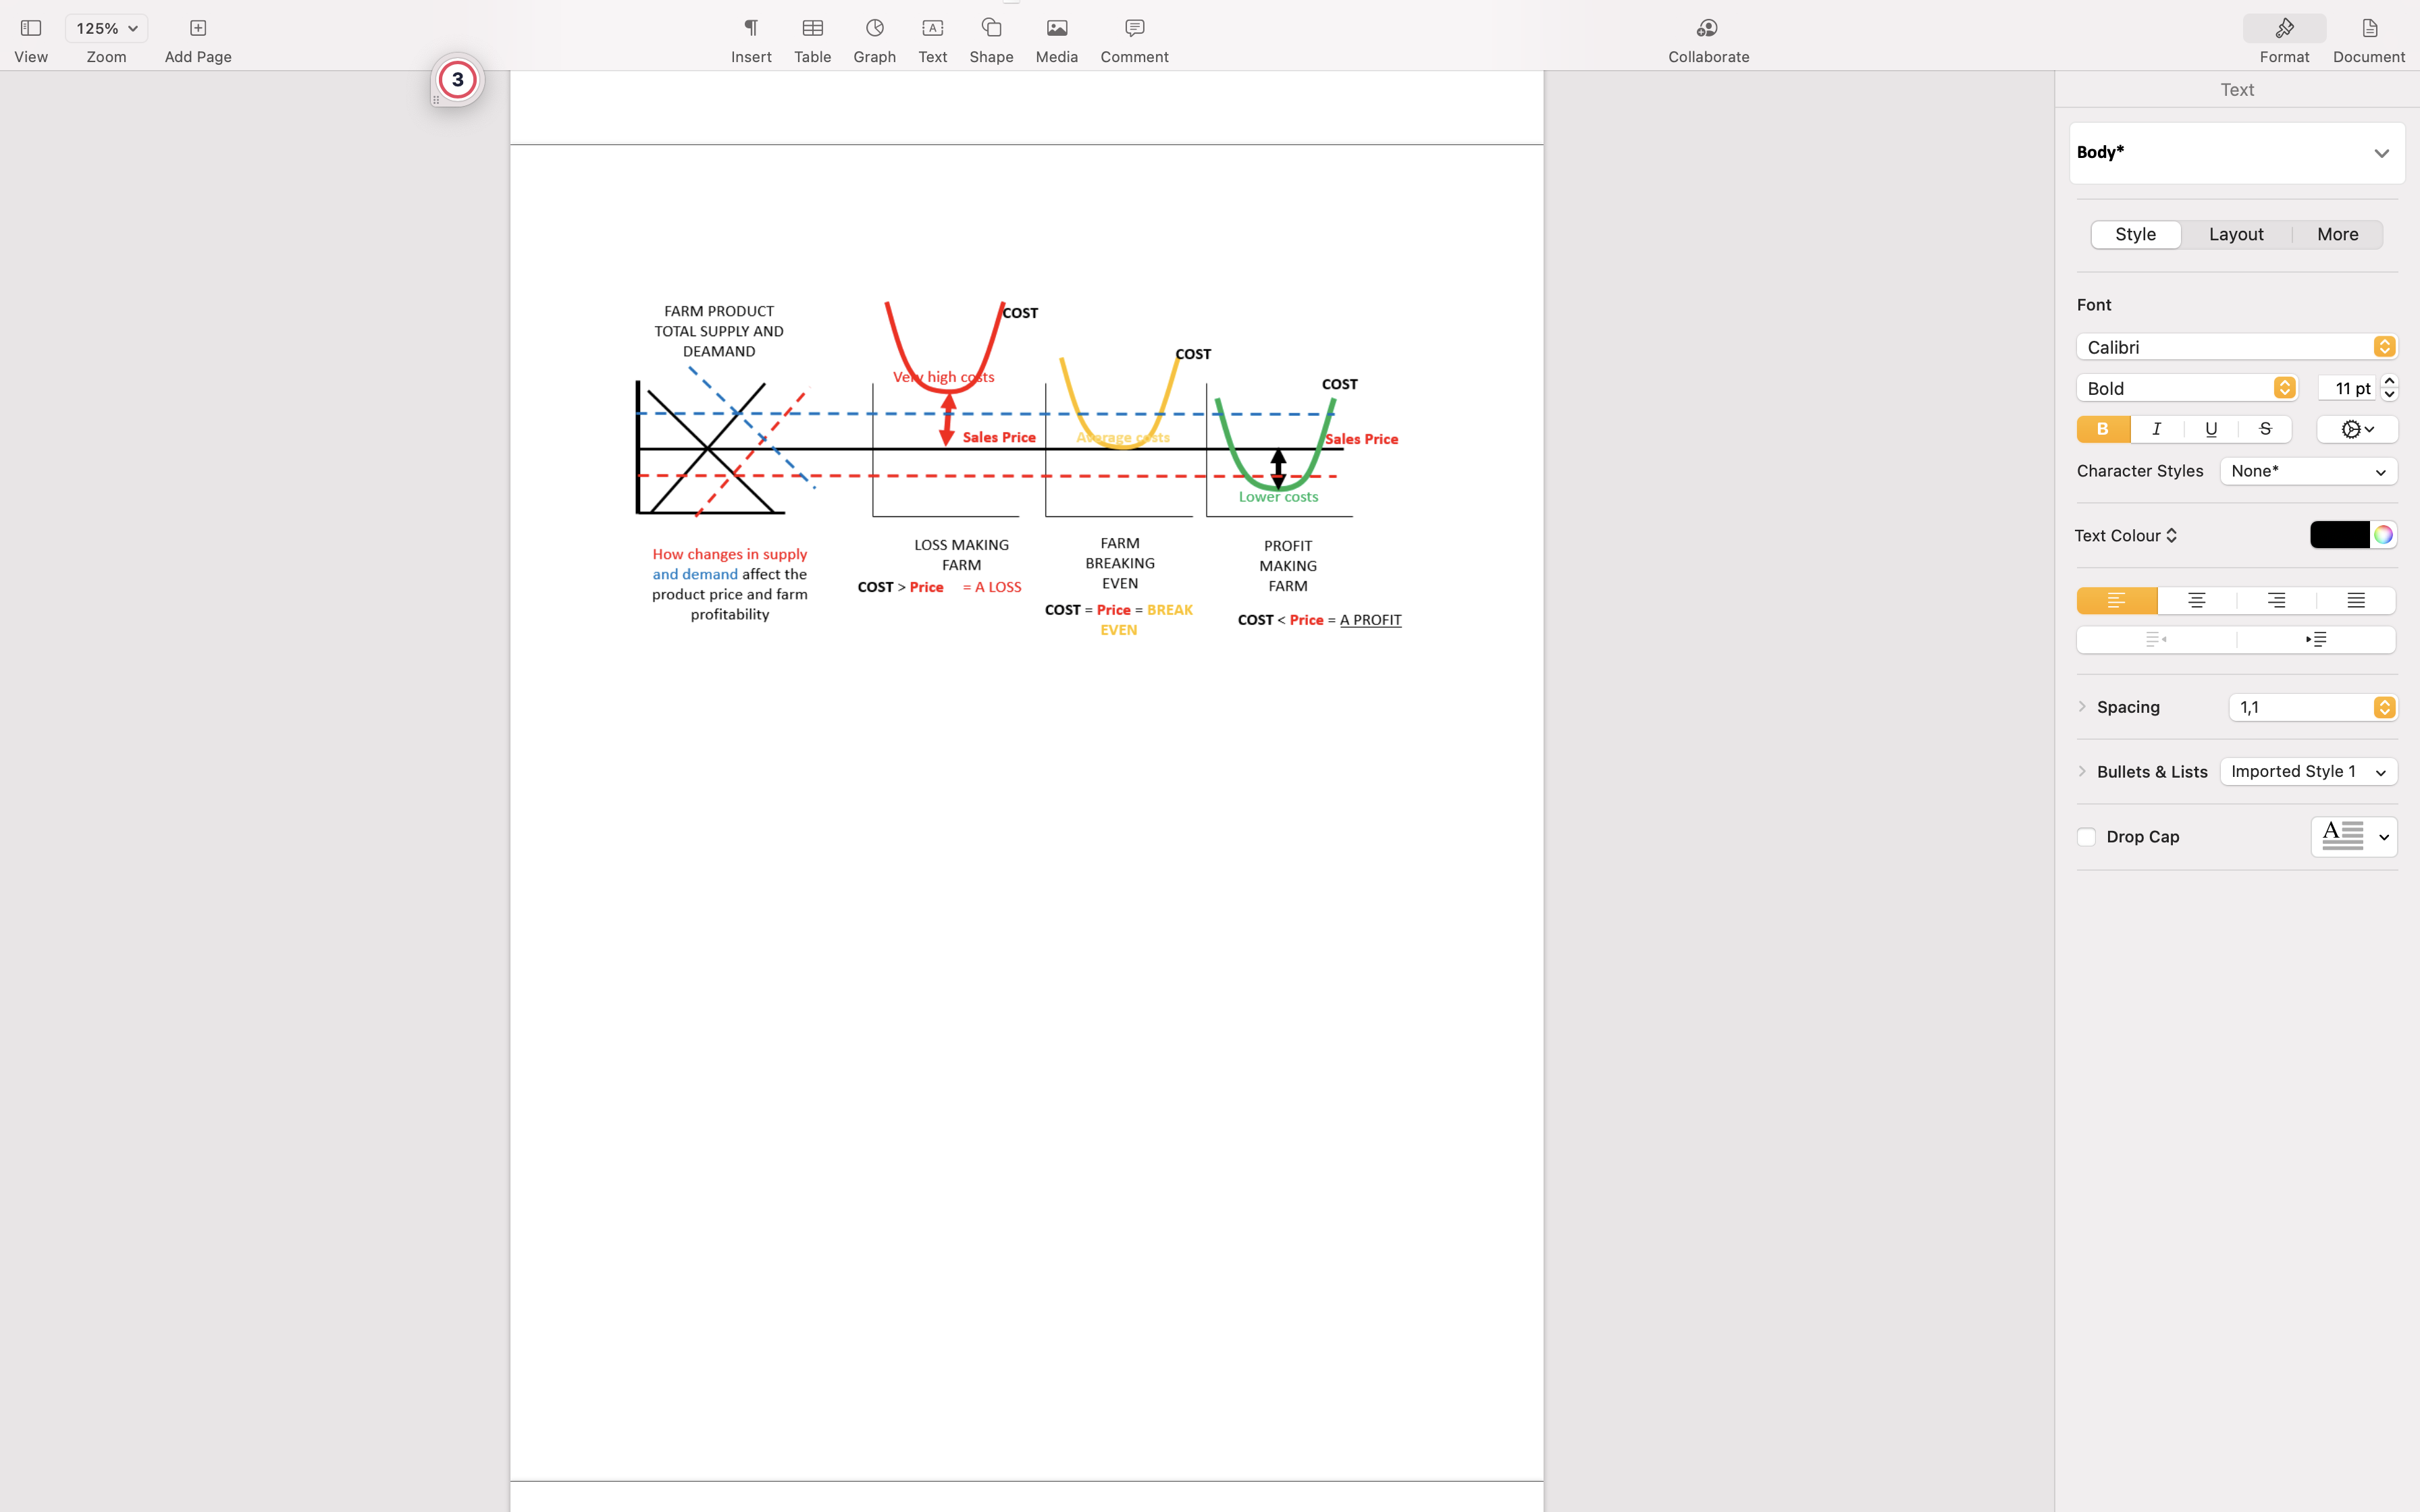Open Character Styles None dropdown

[2308, 471]
